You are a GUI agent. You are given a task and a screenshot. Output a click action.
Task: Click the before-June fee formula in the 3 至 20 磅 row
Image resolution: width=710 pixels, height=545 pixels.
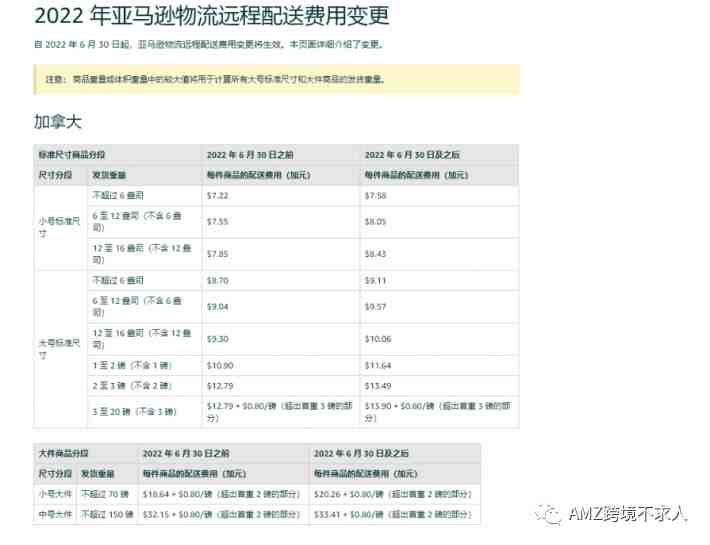(x=279, y=412)
